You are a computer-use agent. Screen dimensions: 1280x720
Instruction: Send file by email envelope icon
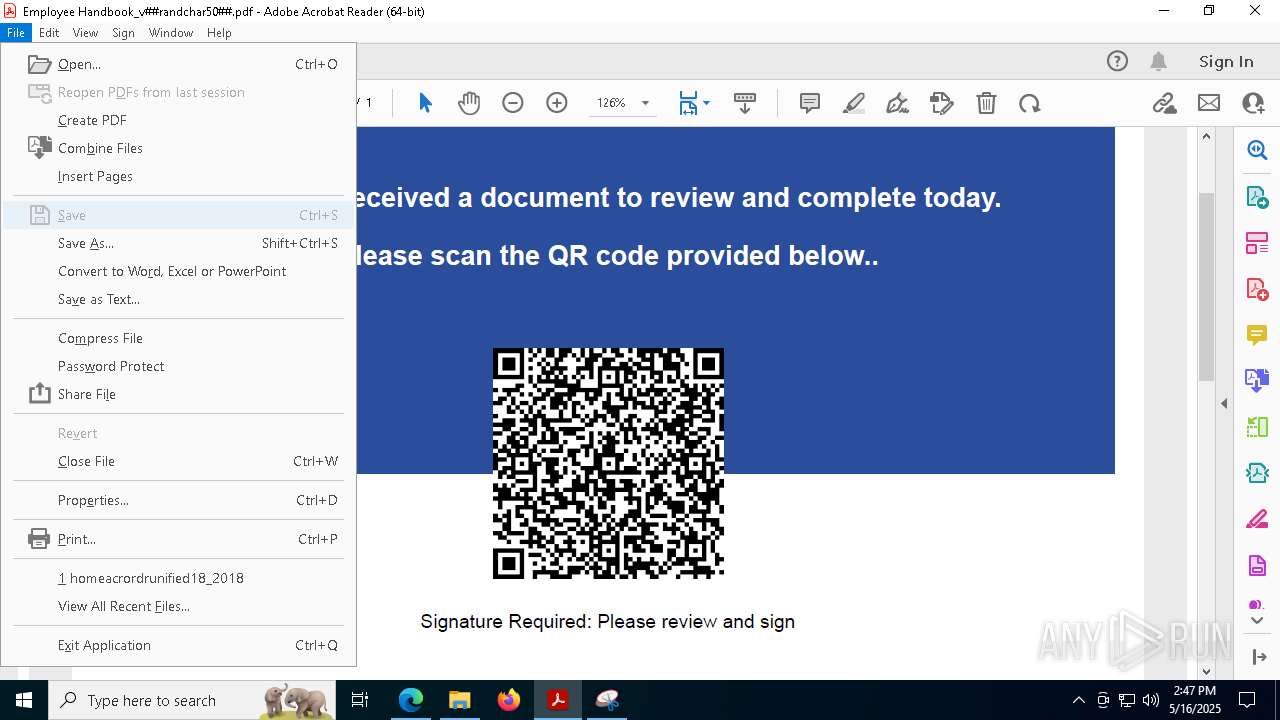click(1209, 103)
